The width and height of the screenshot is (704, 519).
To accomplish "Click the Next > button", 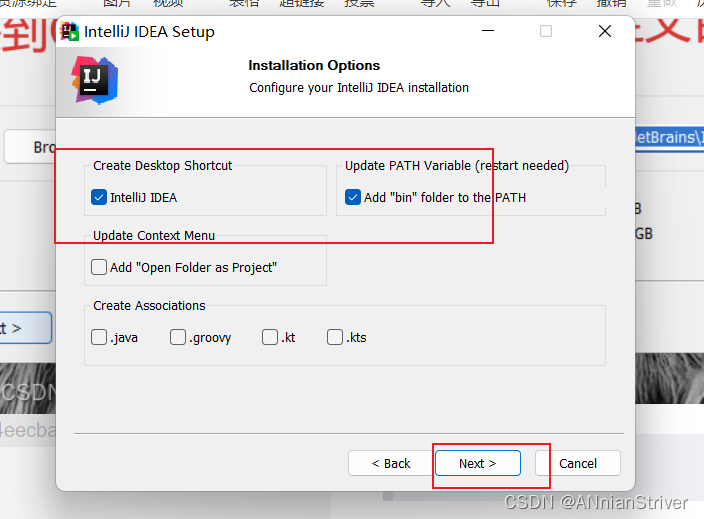I will point(478,463).
